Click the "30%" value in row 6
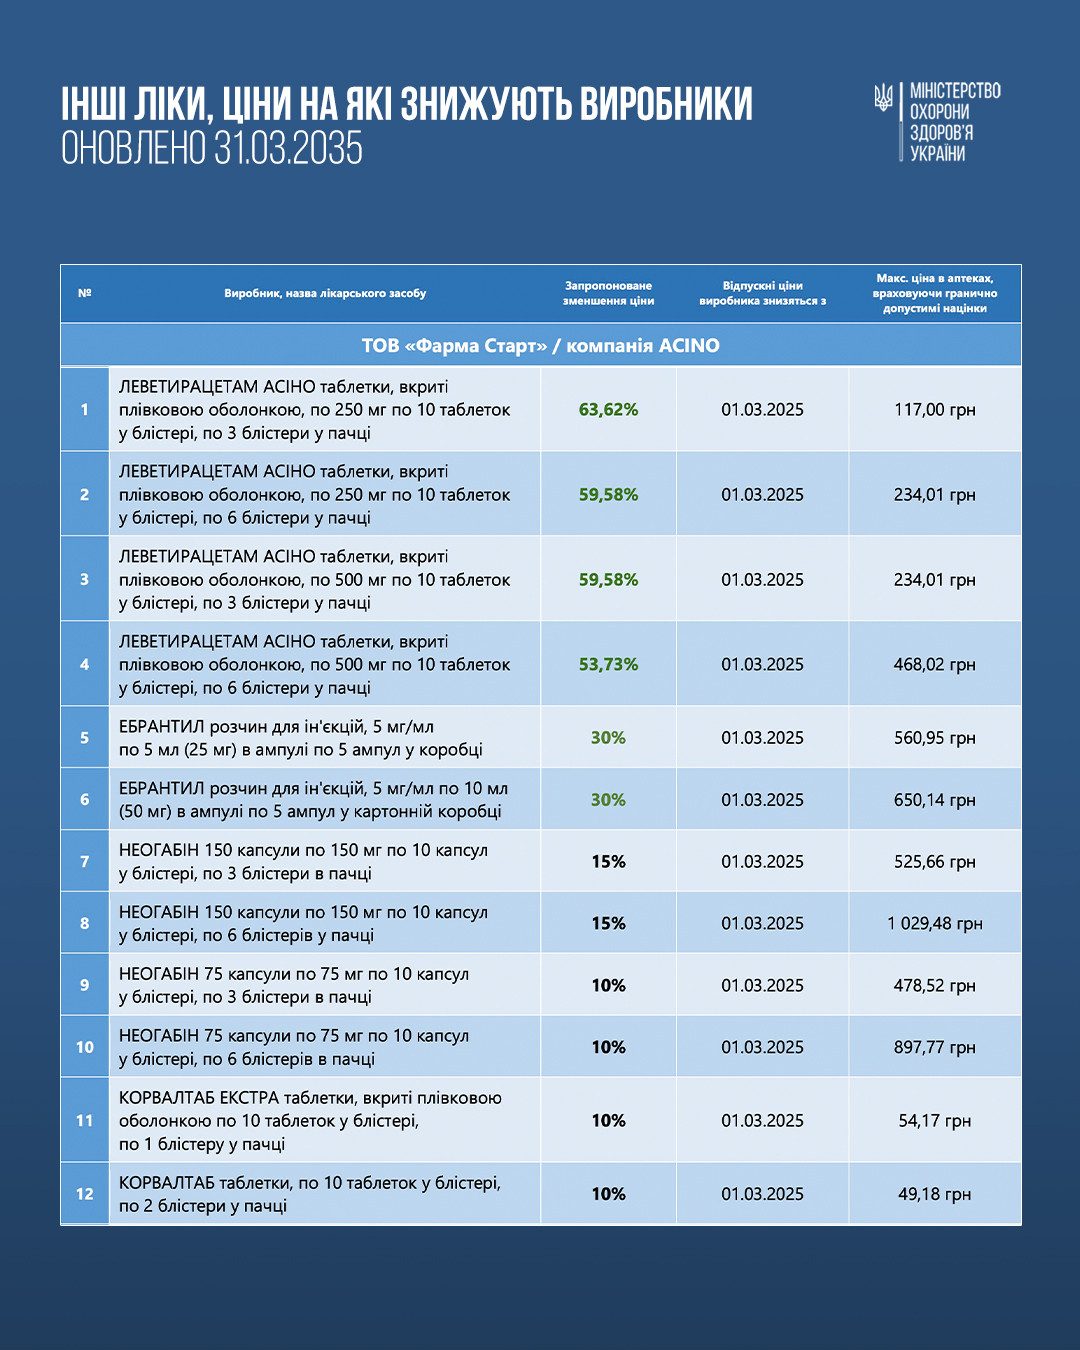Image resolution: width=1080 pixels, height=1350 pixels. (x=608, y=799)
